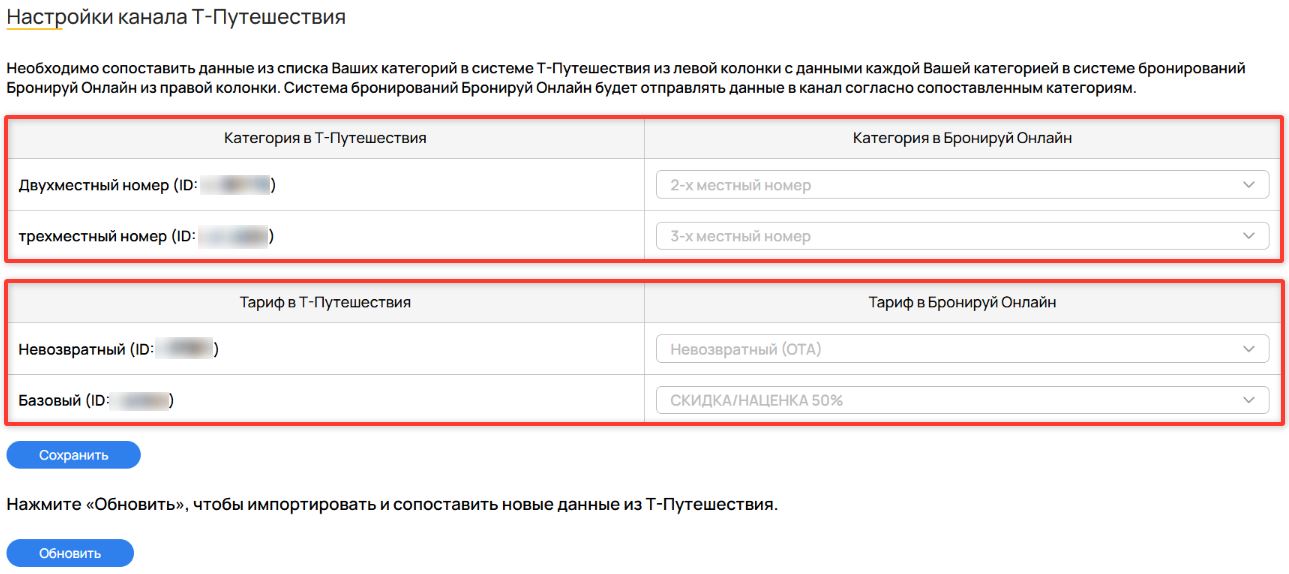The image size is (1289, 574).
Task: Select the 'Невозвратный' tariff label
Action: [71, 349]
